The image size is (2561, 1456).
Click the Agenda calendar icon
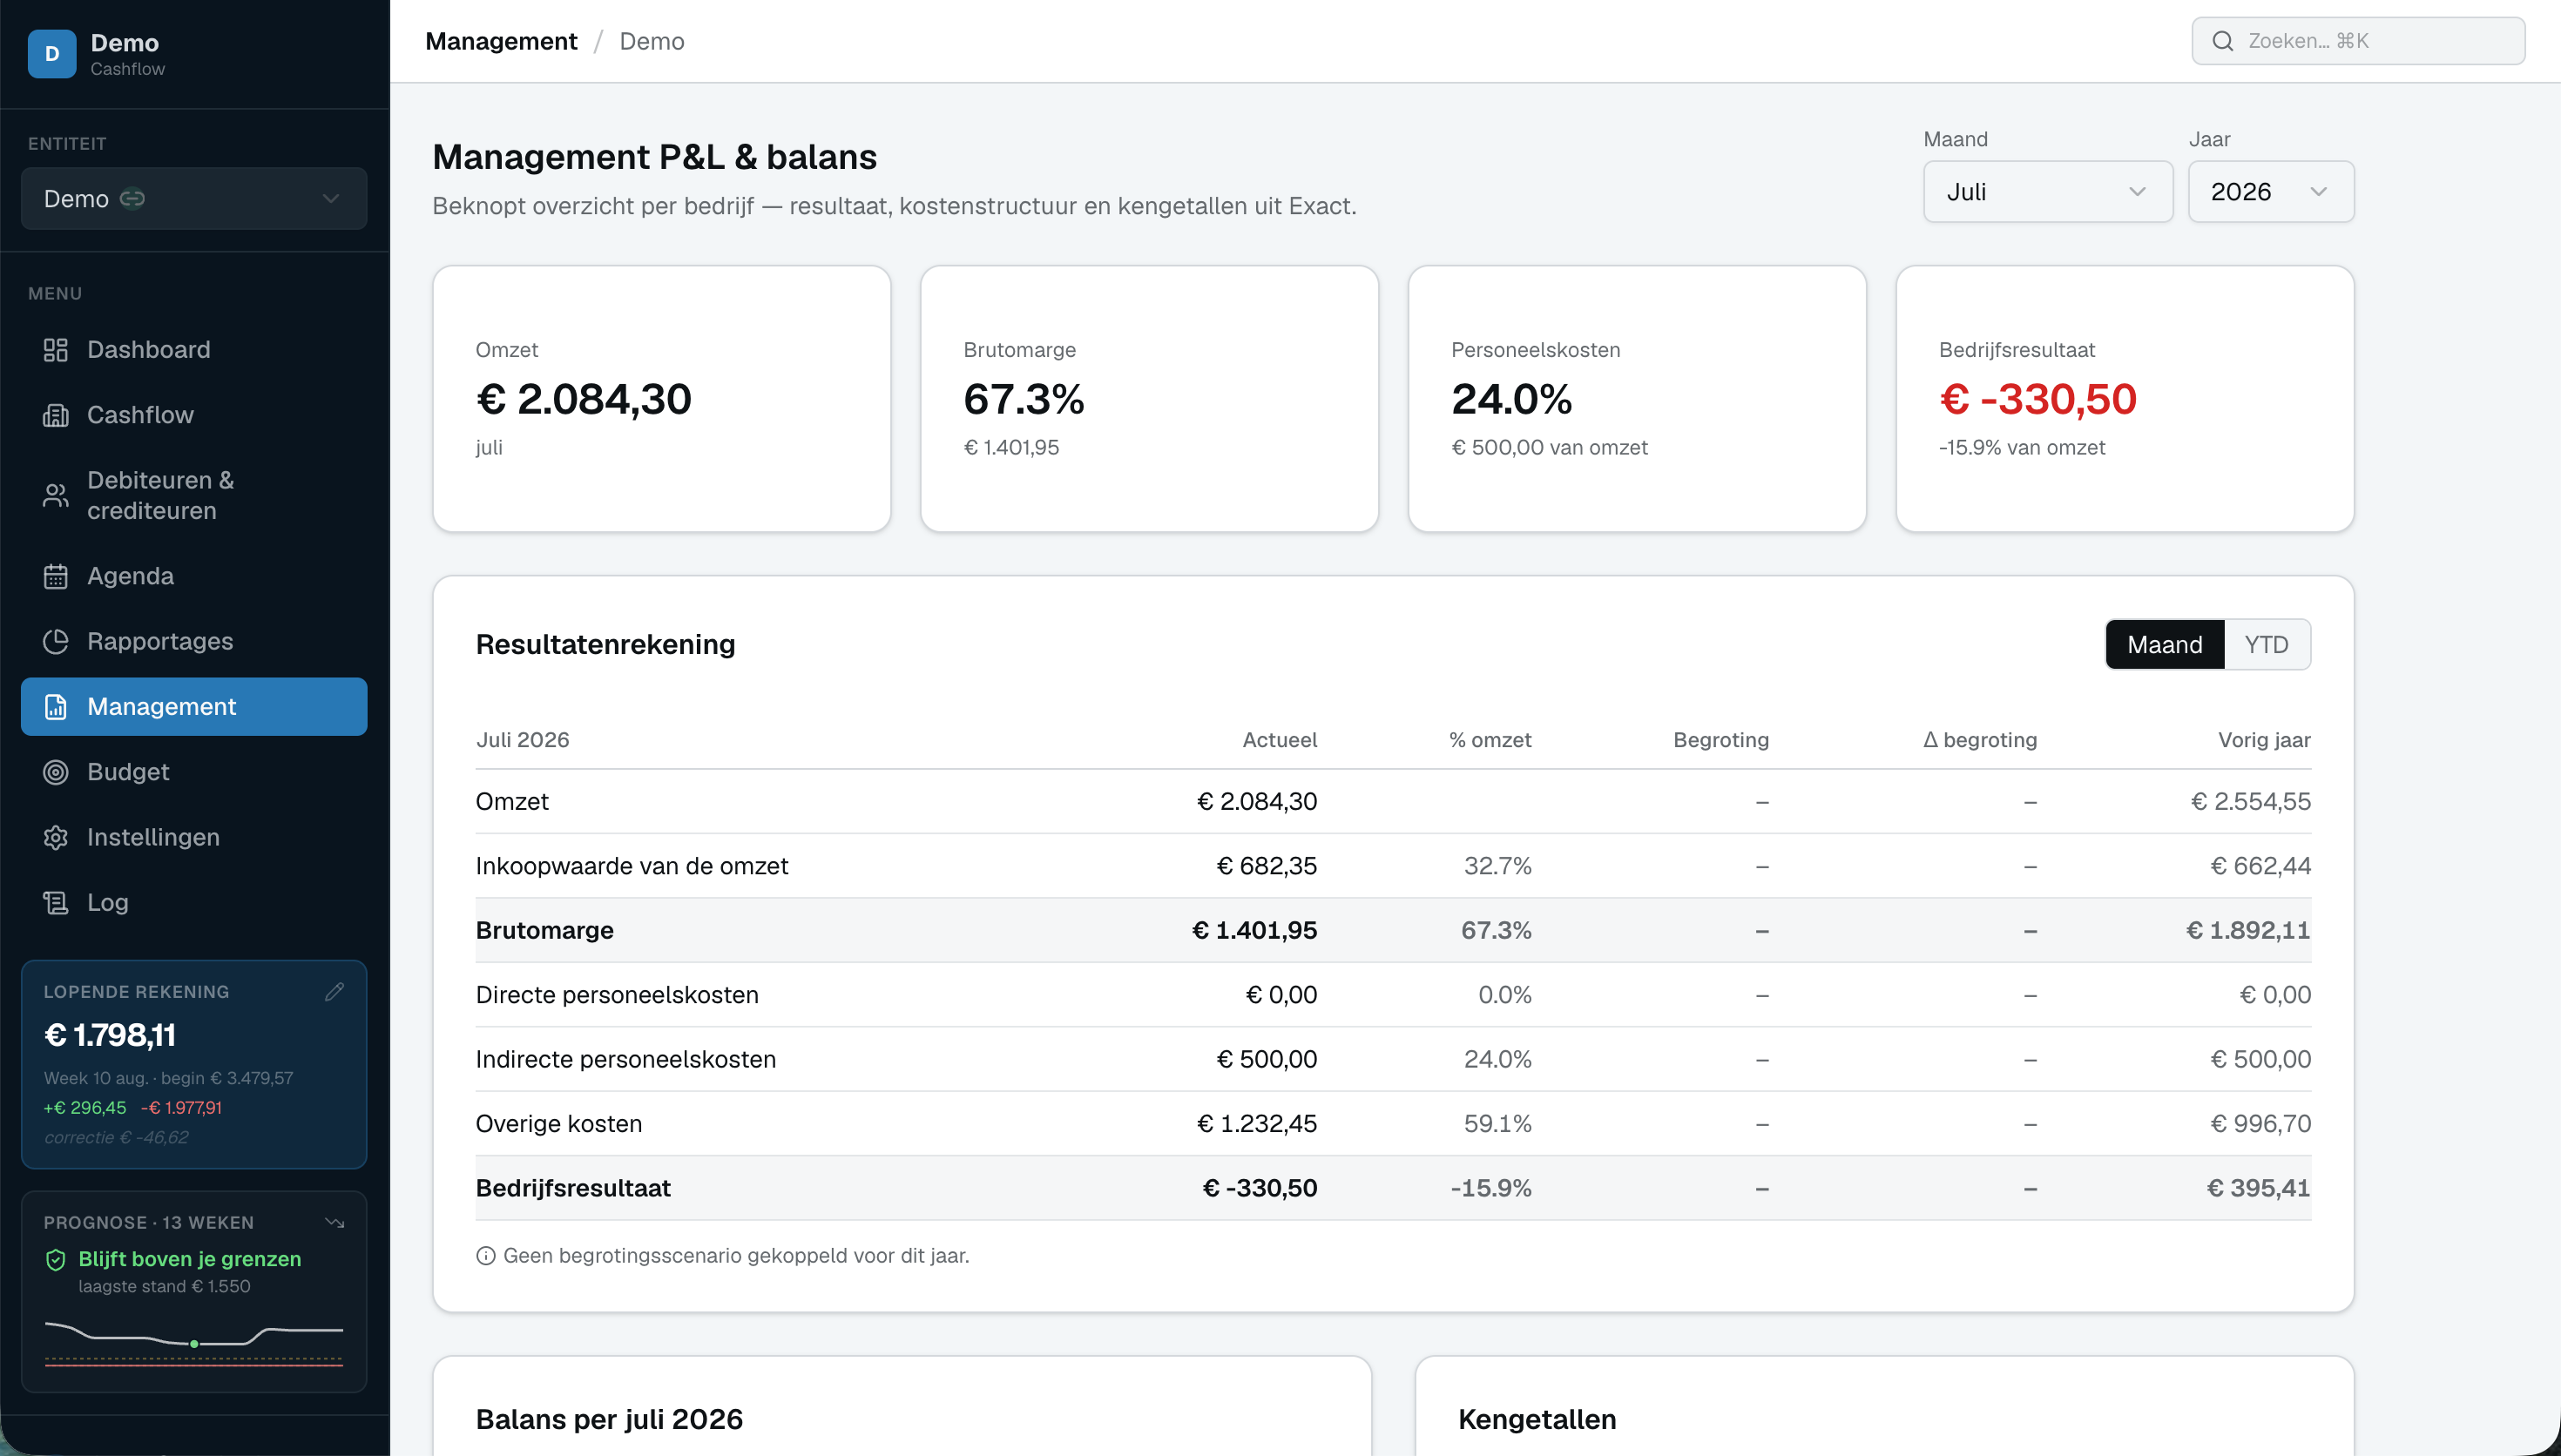(55, 576)
